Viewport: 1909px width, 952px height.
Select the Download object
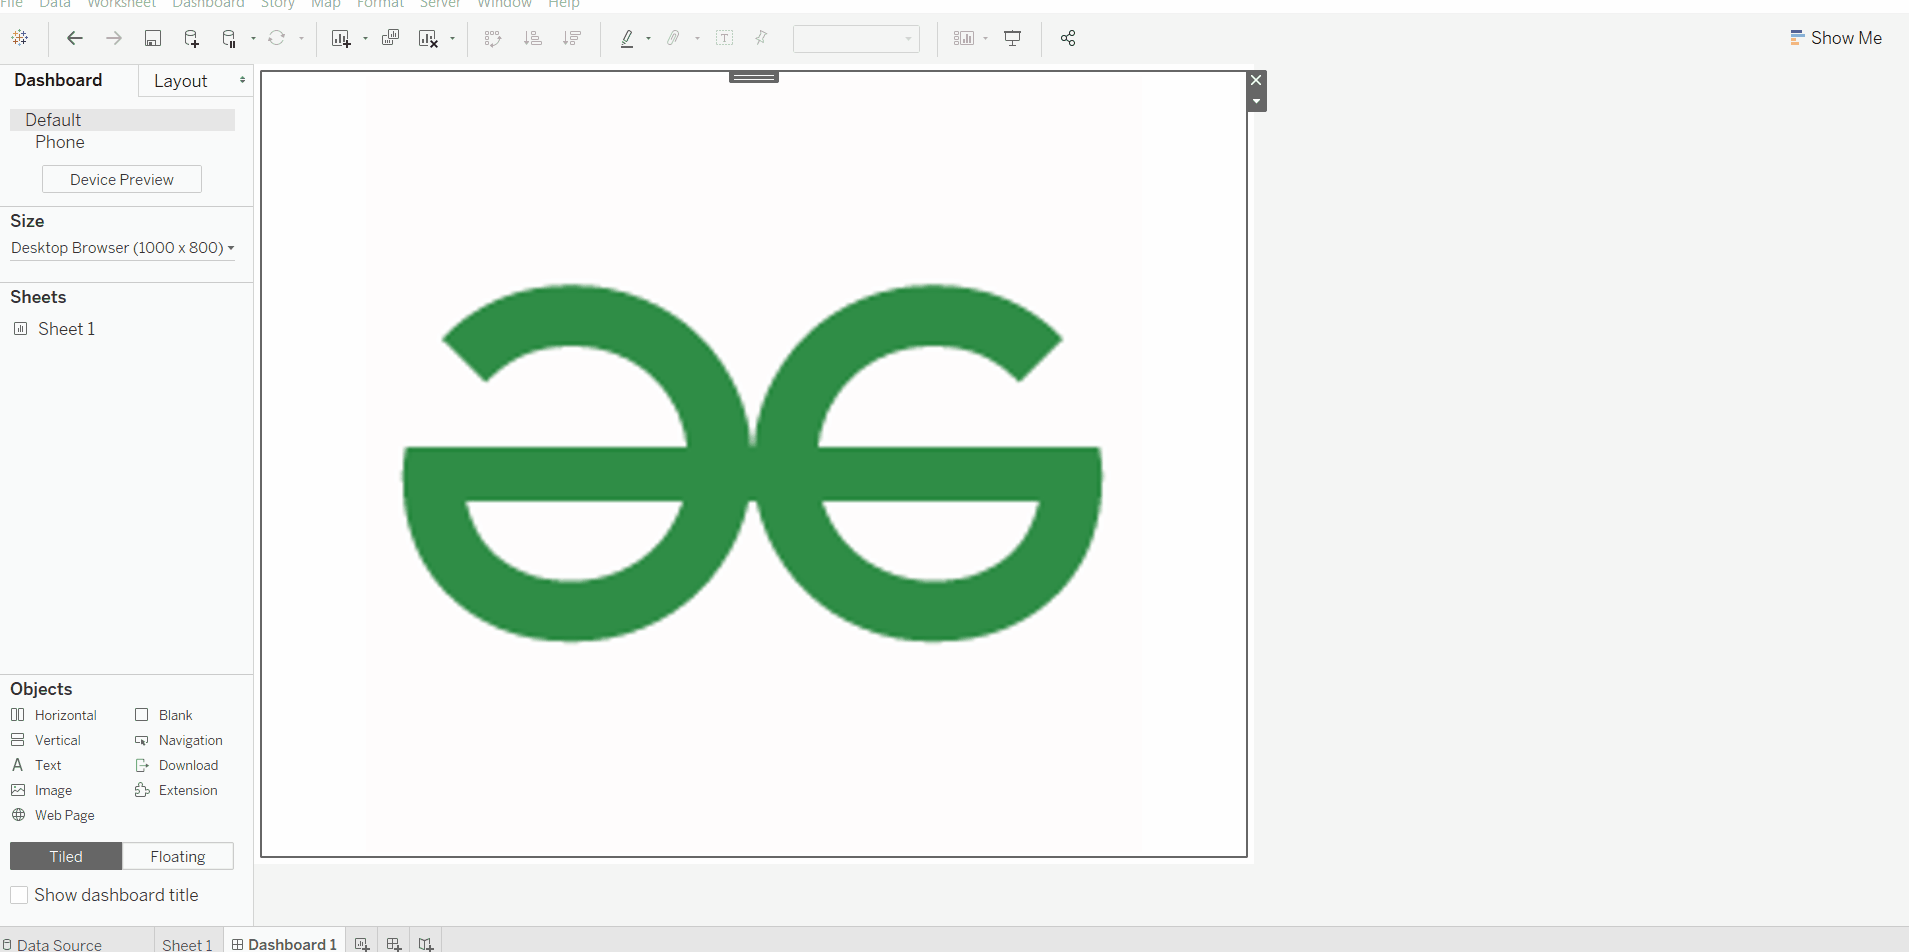pyautogui.click(x=176, y=765)
